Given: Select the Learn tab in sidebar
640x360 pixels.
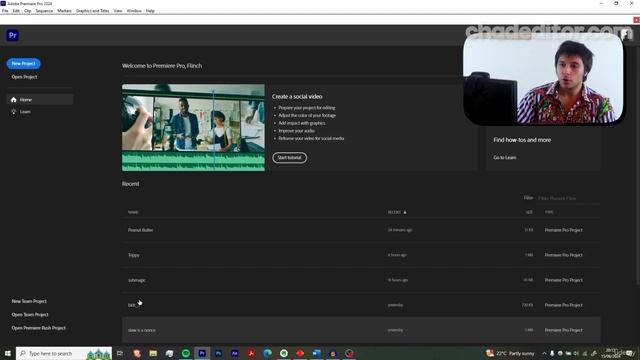Looking at the screenshot, I should coord(40,111).
